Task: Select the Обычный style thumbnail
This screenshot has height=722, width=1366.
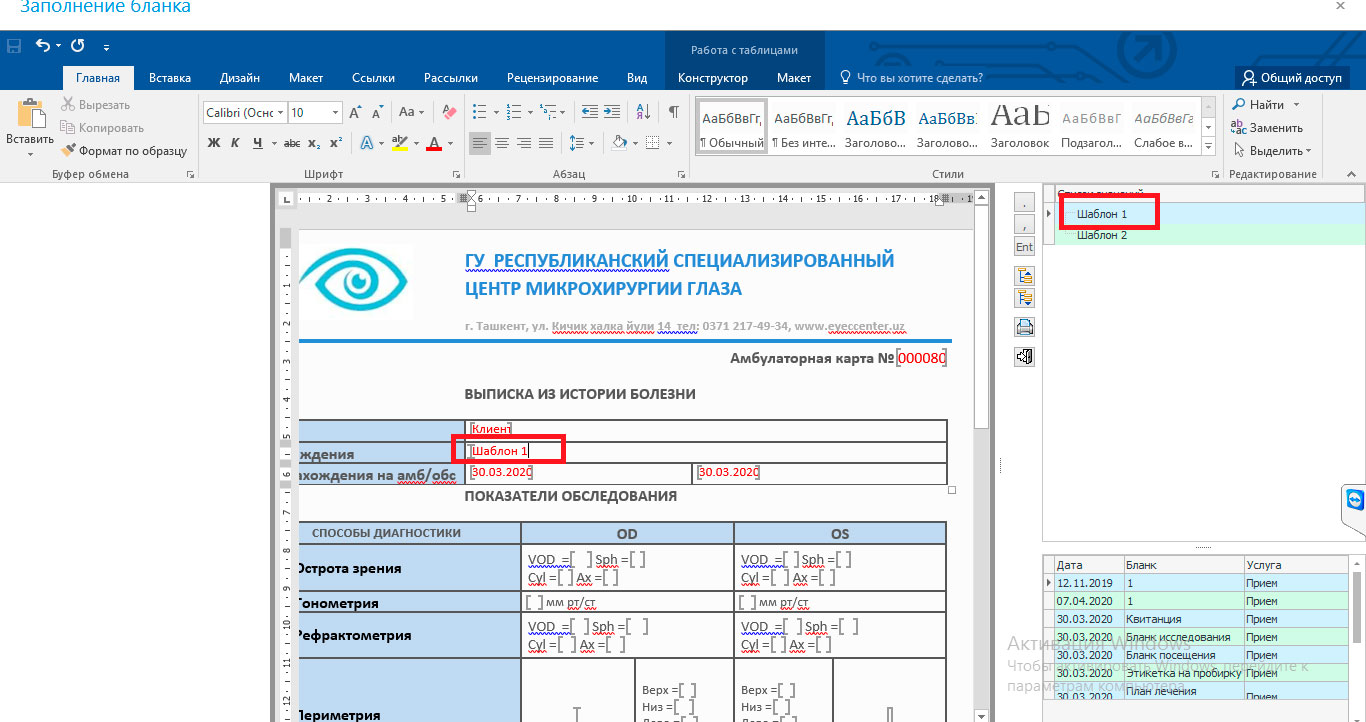Action: tap(732, 126)
